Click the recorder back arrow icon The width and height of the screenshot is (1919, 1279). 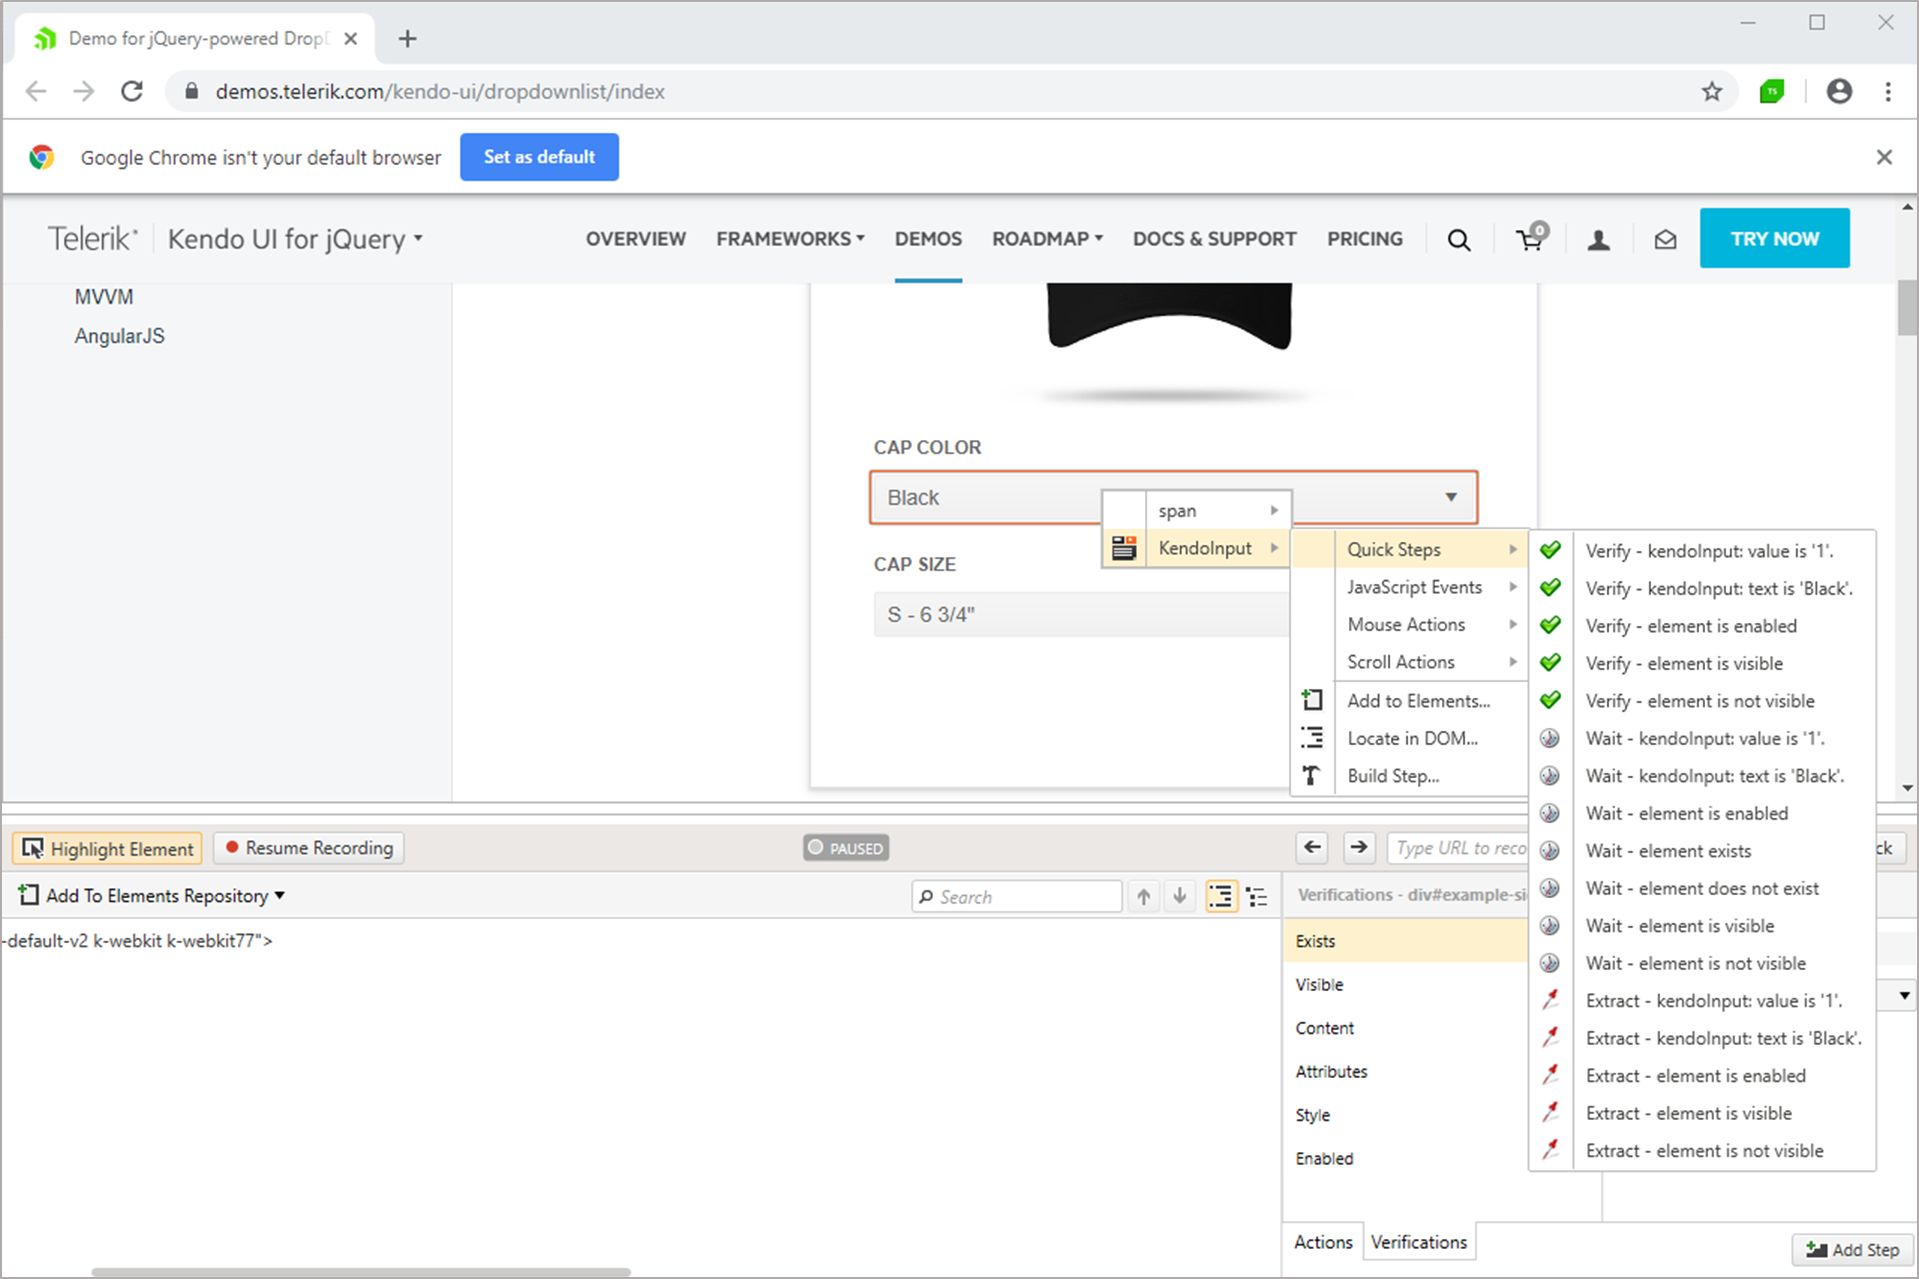tap(1313, 848)
